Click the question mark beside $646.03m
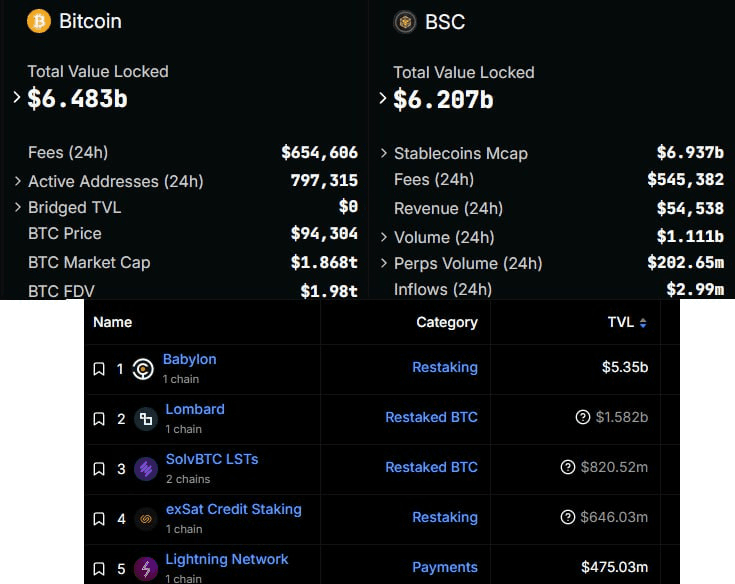Image resolution: width=735 pixels, height=584 pixels. [x=568, y=517]
